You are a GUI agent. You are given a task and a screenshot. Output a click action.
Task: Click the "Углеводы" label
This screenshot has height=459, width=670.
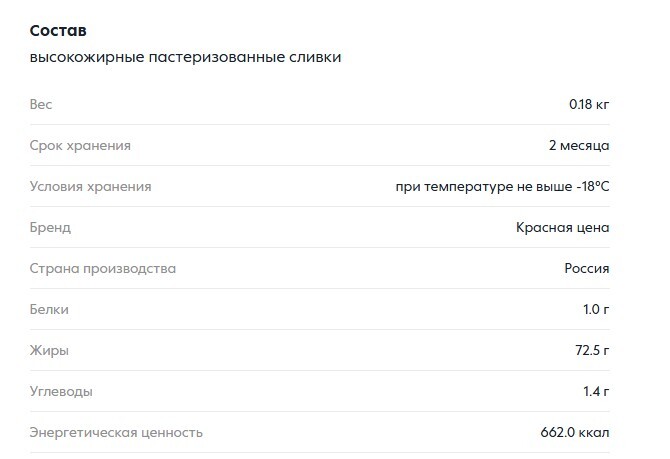[x=61, y=391]
